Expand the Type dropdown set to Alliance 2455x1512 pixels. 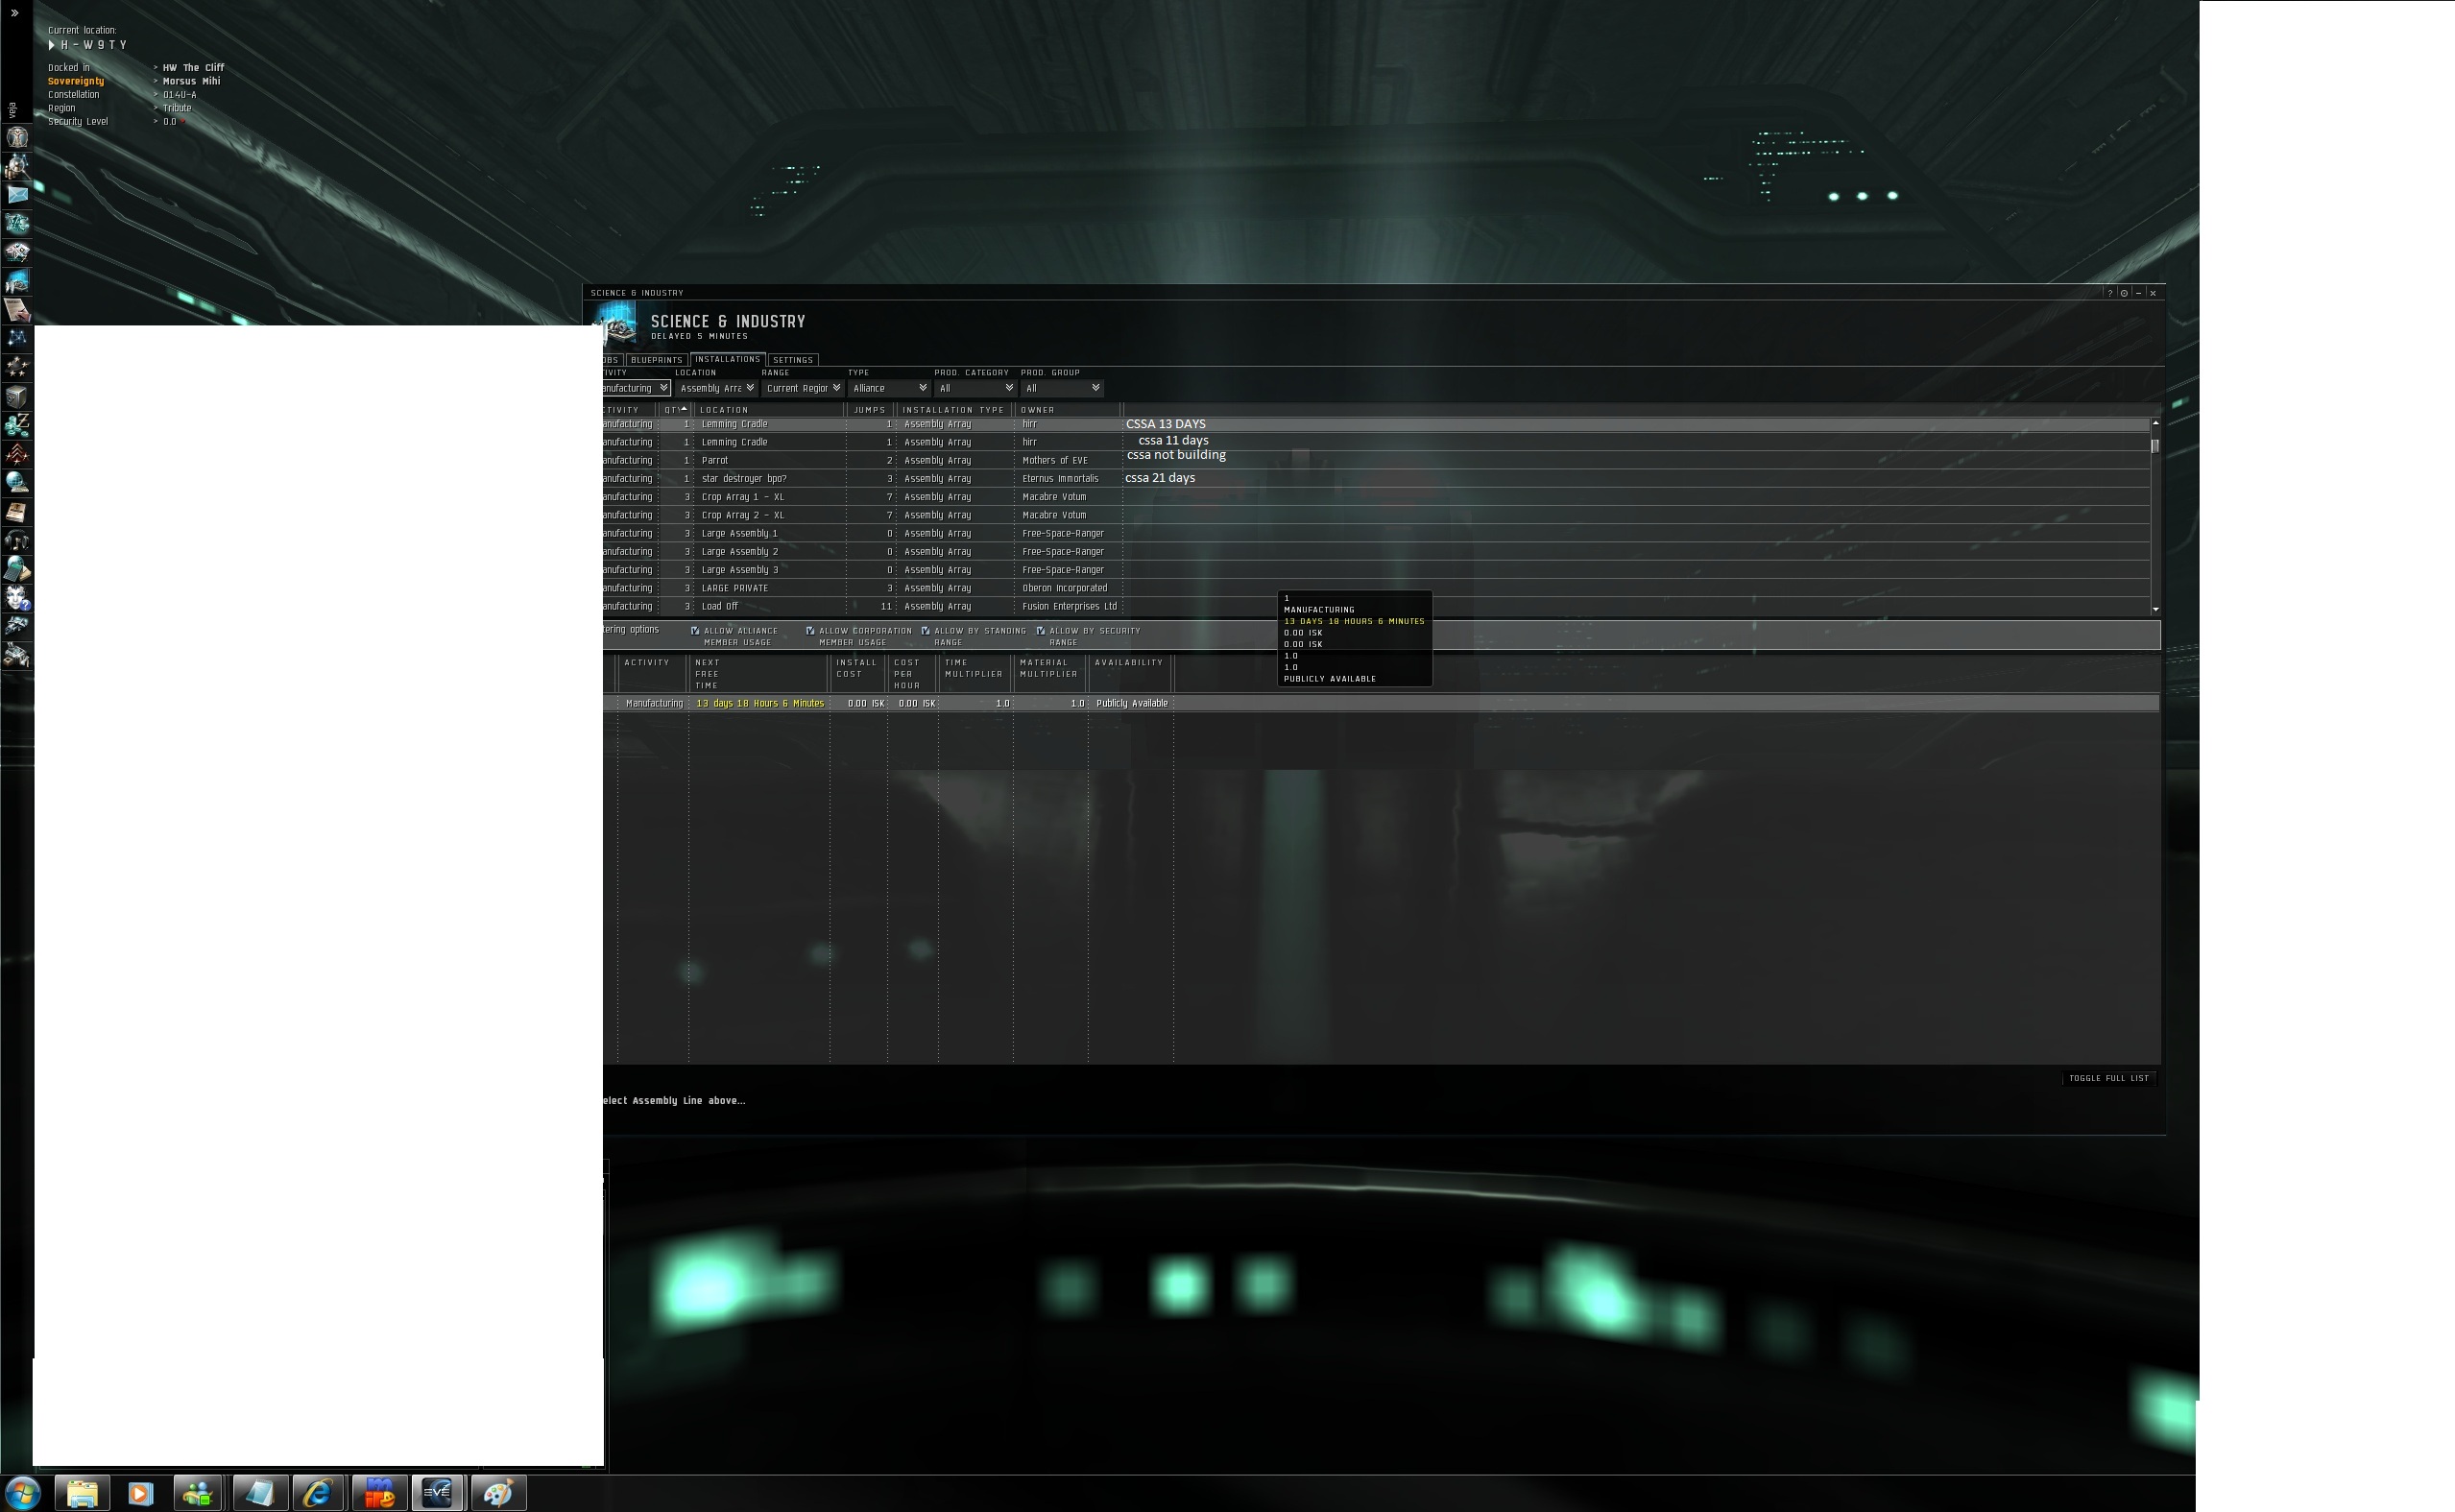tap(889, 388)
